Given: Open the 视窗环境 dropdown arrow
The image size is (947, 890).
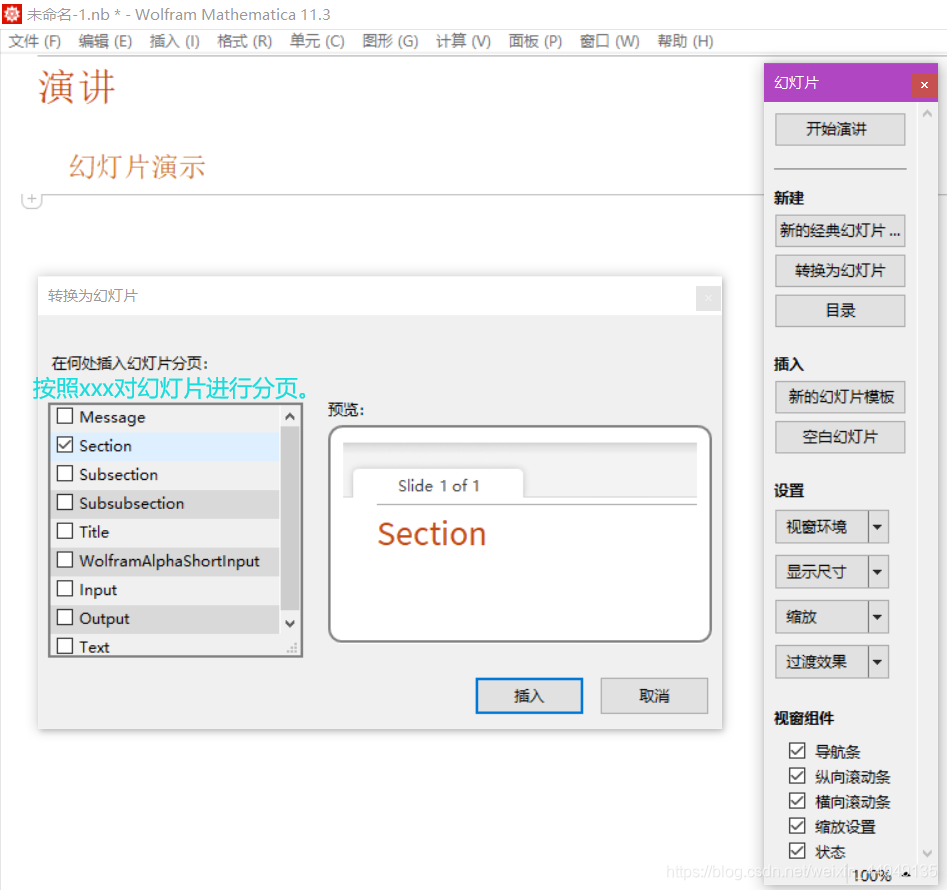Looking at the screenshot, I should (878, 527).
